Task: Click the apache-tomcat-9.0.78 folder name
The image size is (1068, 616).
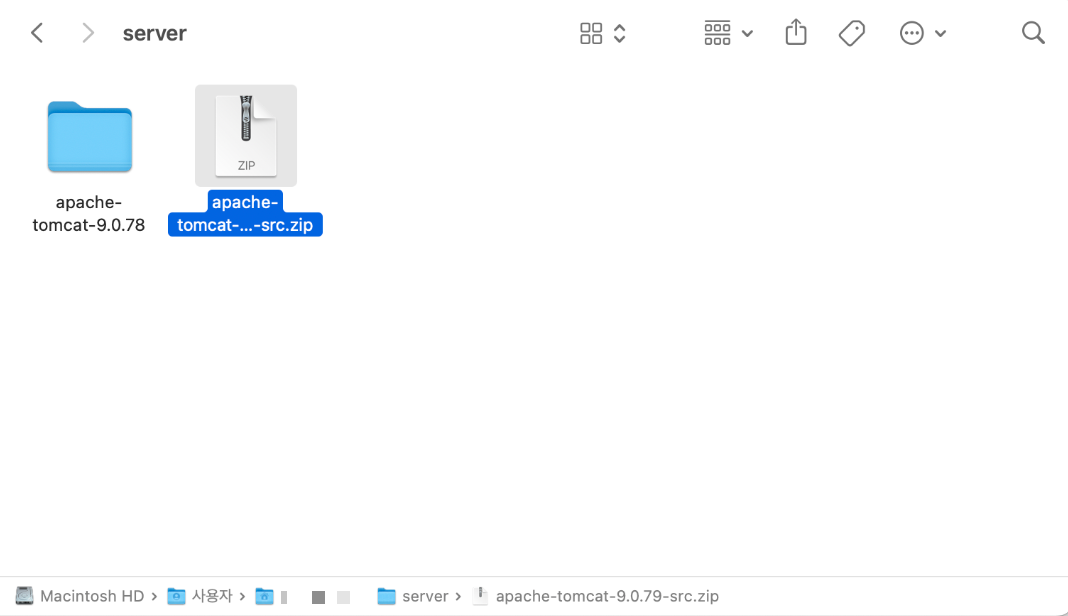Action: [x=89, y=213]
